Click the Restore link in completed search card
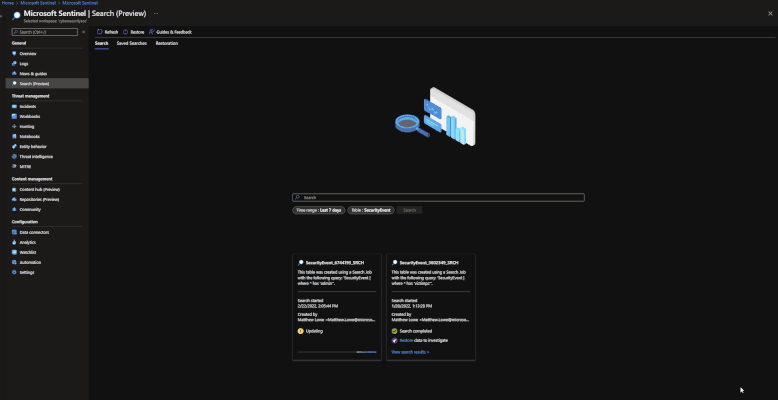The image size is (778, 400). (x=406, y=340)
